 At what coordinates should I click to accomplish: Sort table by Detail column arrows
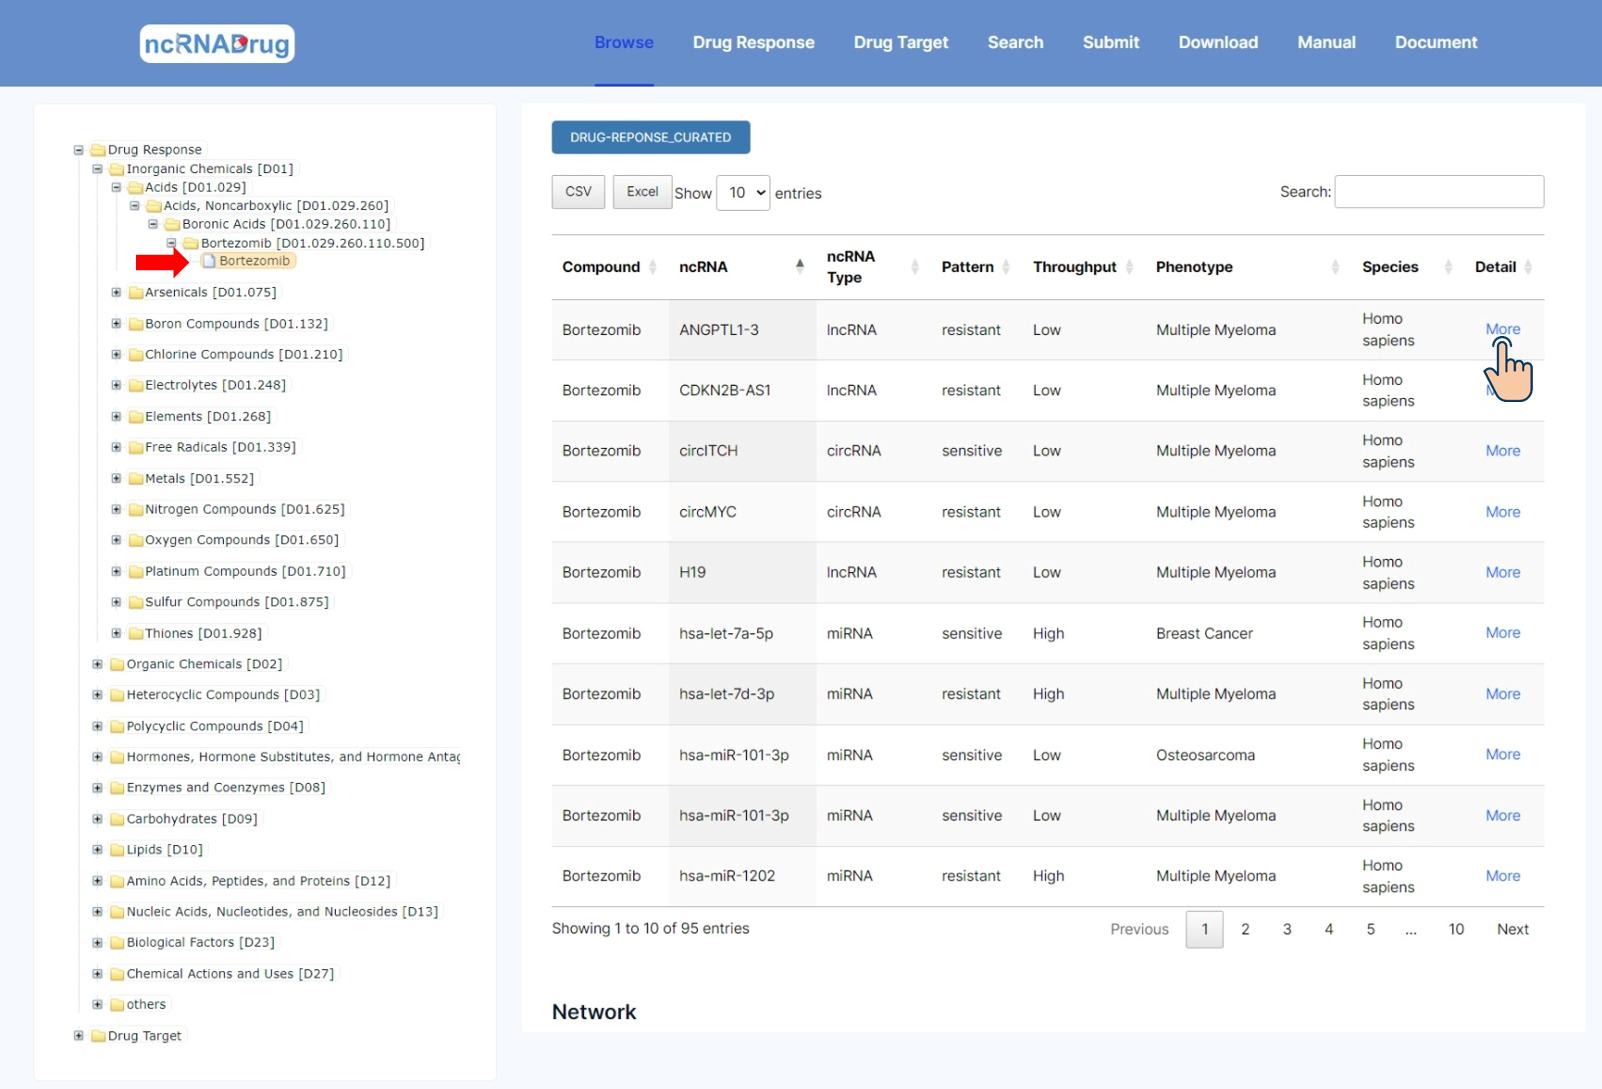1529,267
